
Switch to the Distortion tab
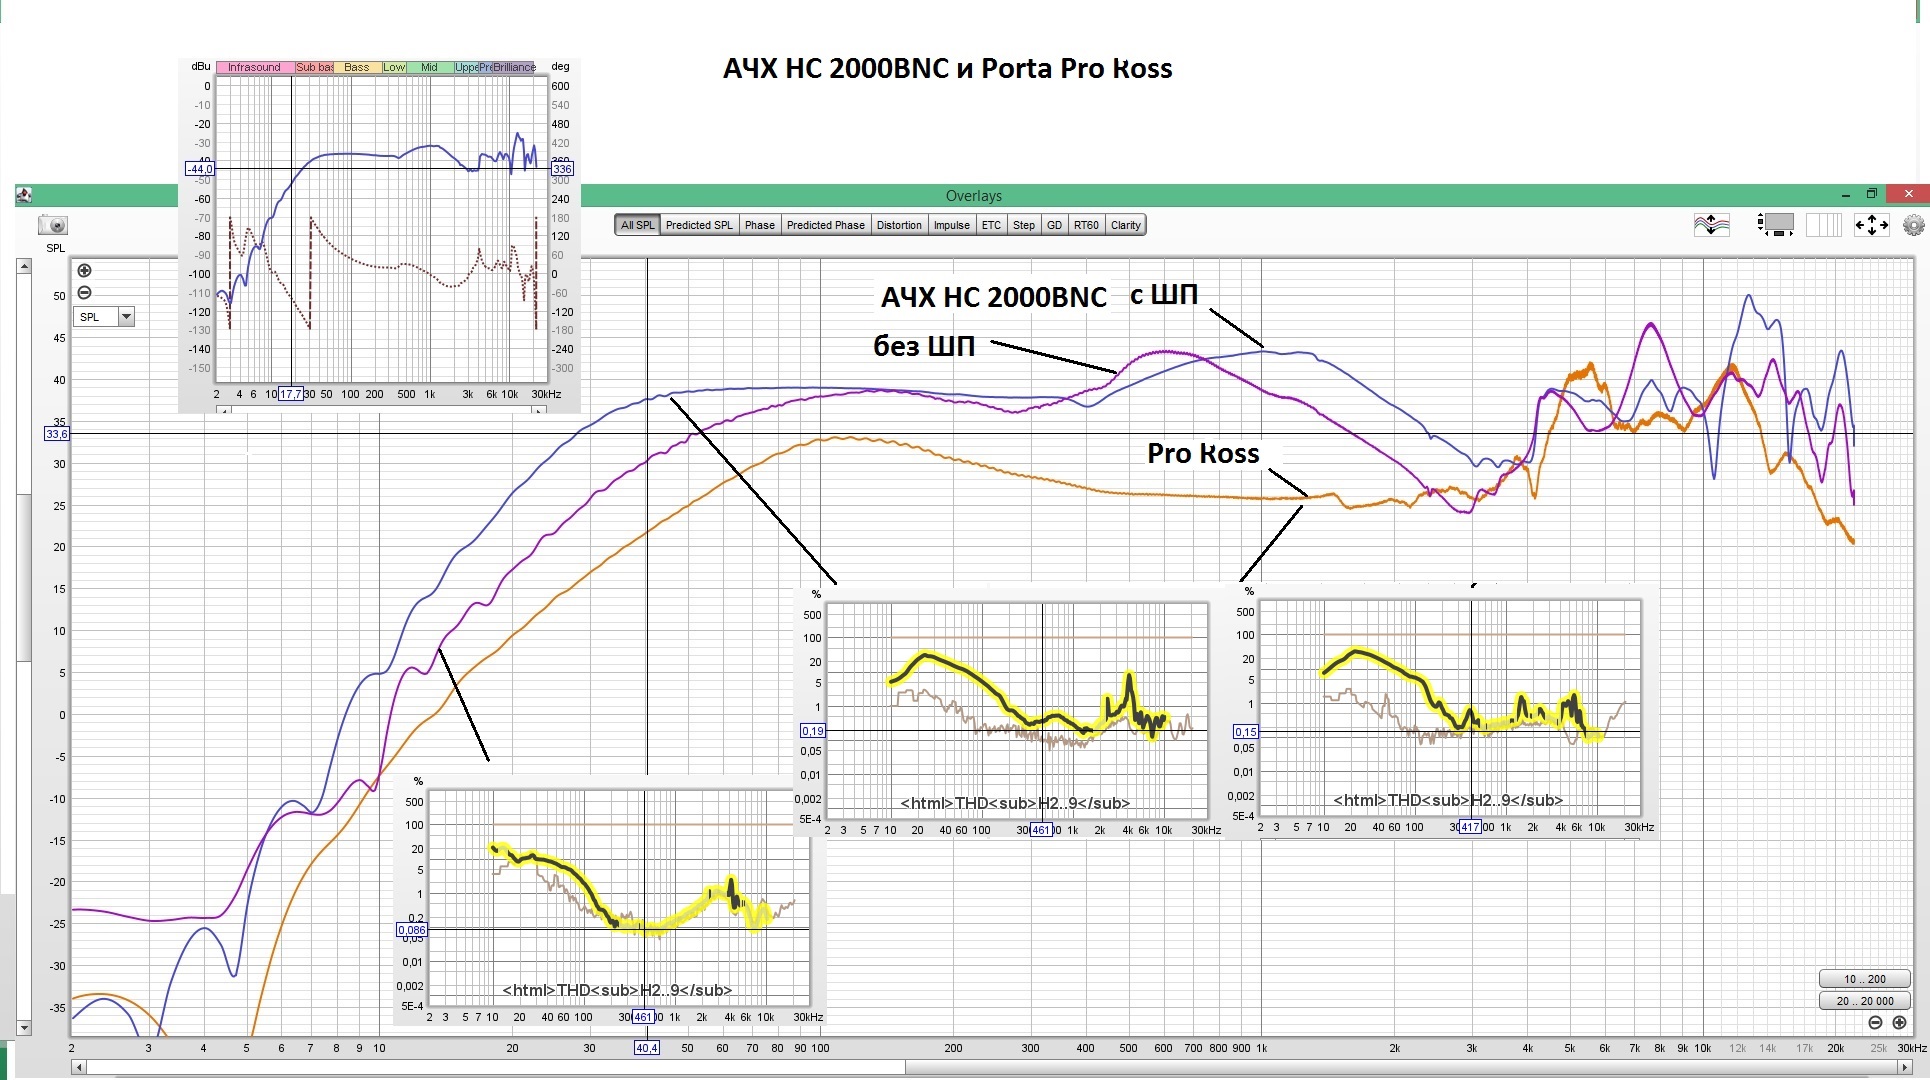(898, 225)
